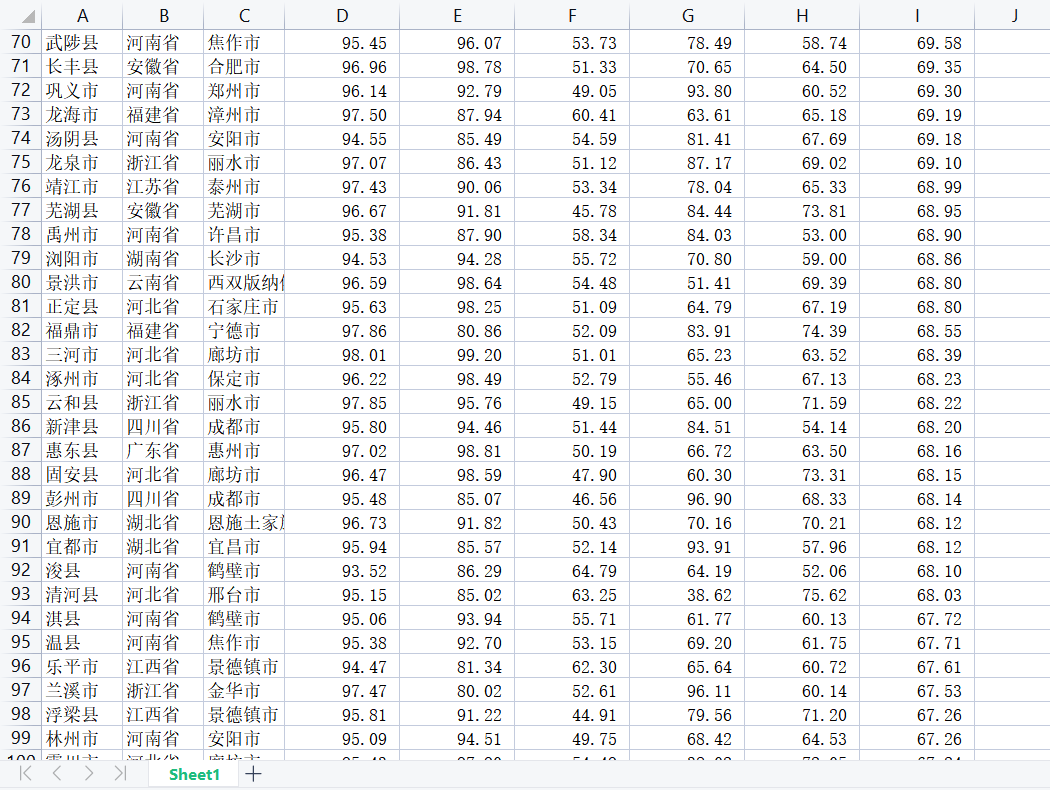The width and height of the screenshot is (1050, 790).
Task: Select row 99 header
Action: coord(21,738)
